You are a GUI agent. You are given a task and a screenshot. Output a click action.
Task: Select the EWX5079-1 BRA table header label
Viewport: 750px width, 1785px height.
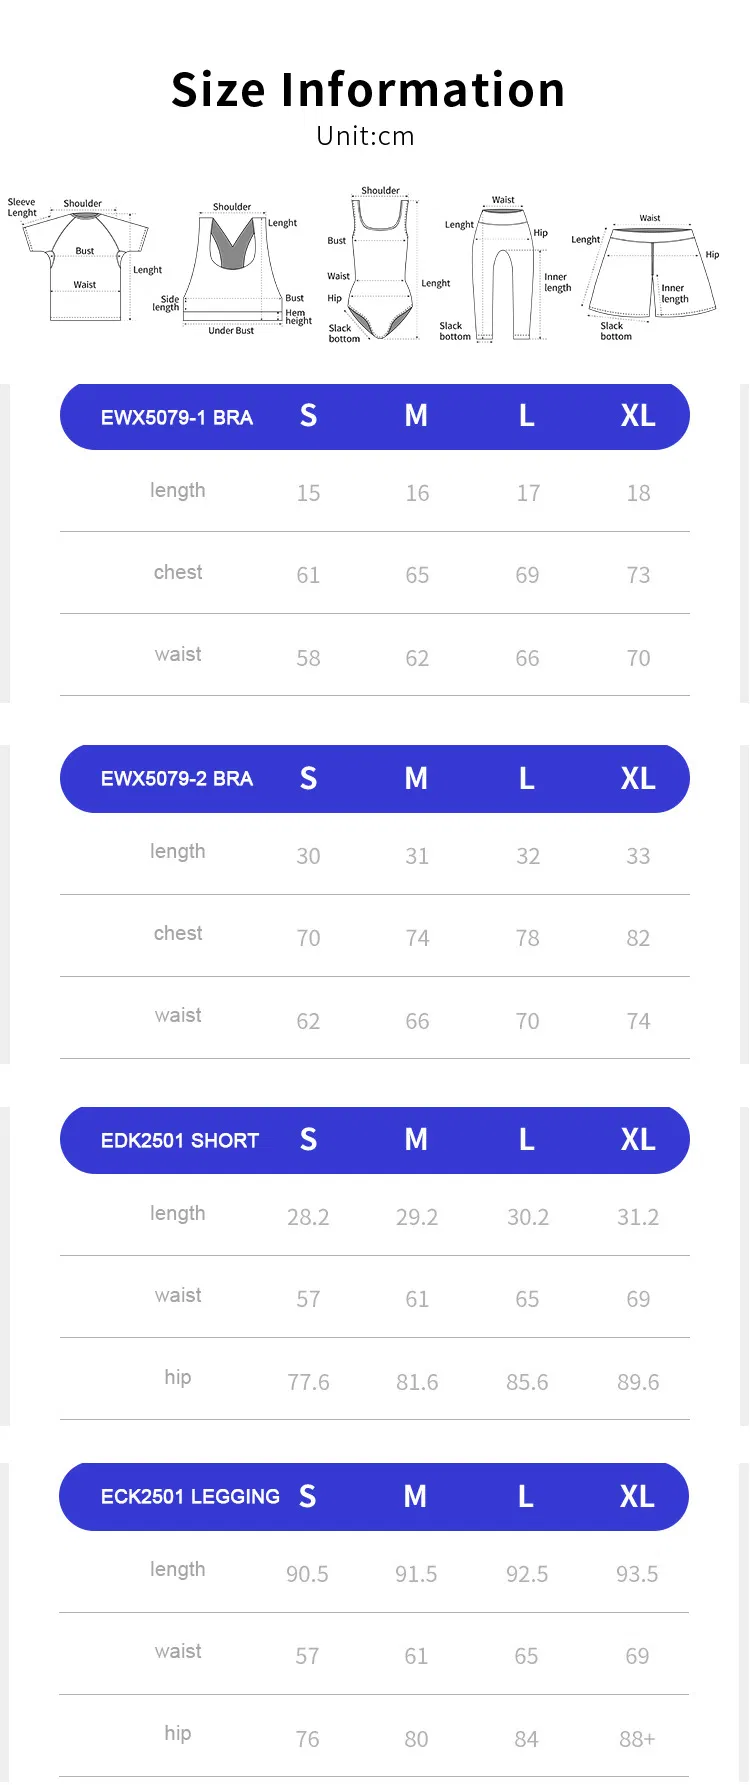tap(177, 418)
